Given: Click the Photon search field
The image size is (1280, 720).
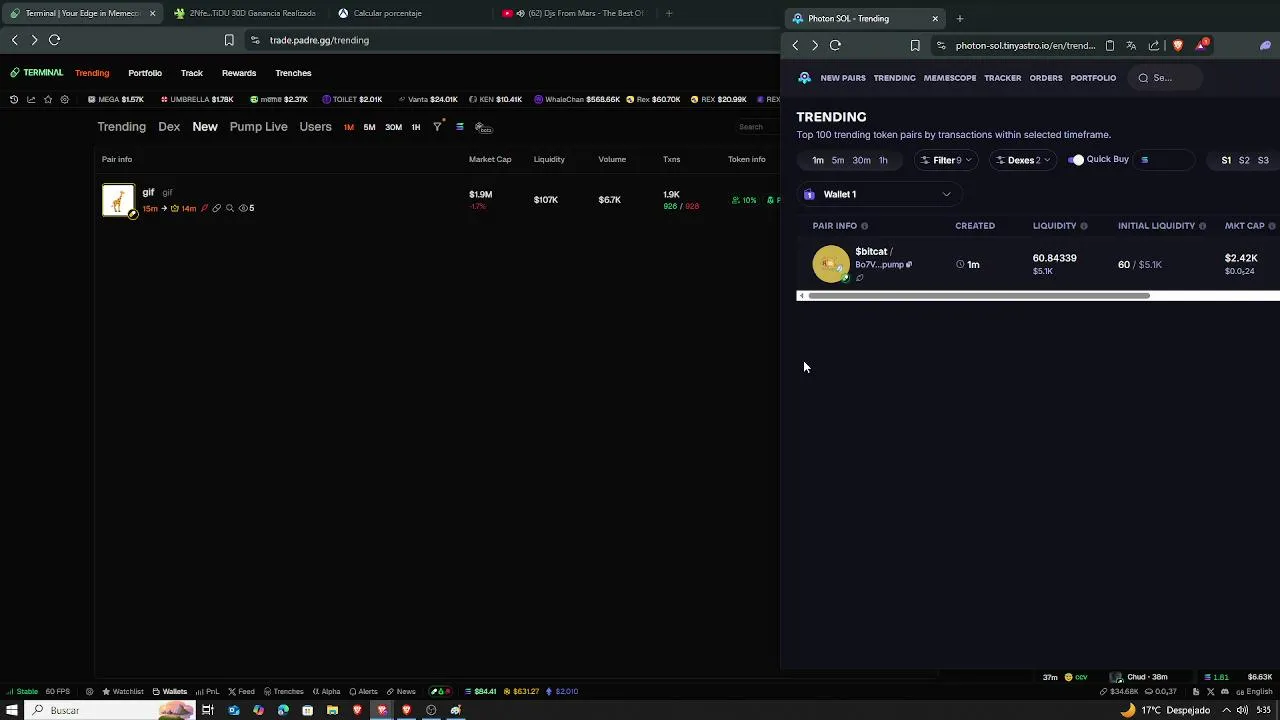Looking at the screenshot, I should point(1165,78).
